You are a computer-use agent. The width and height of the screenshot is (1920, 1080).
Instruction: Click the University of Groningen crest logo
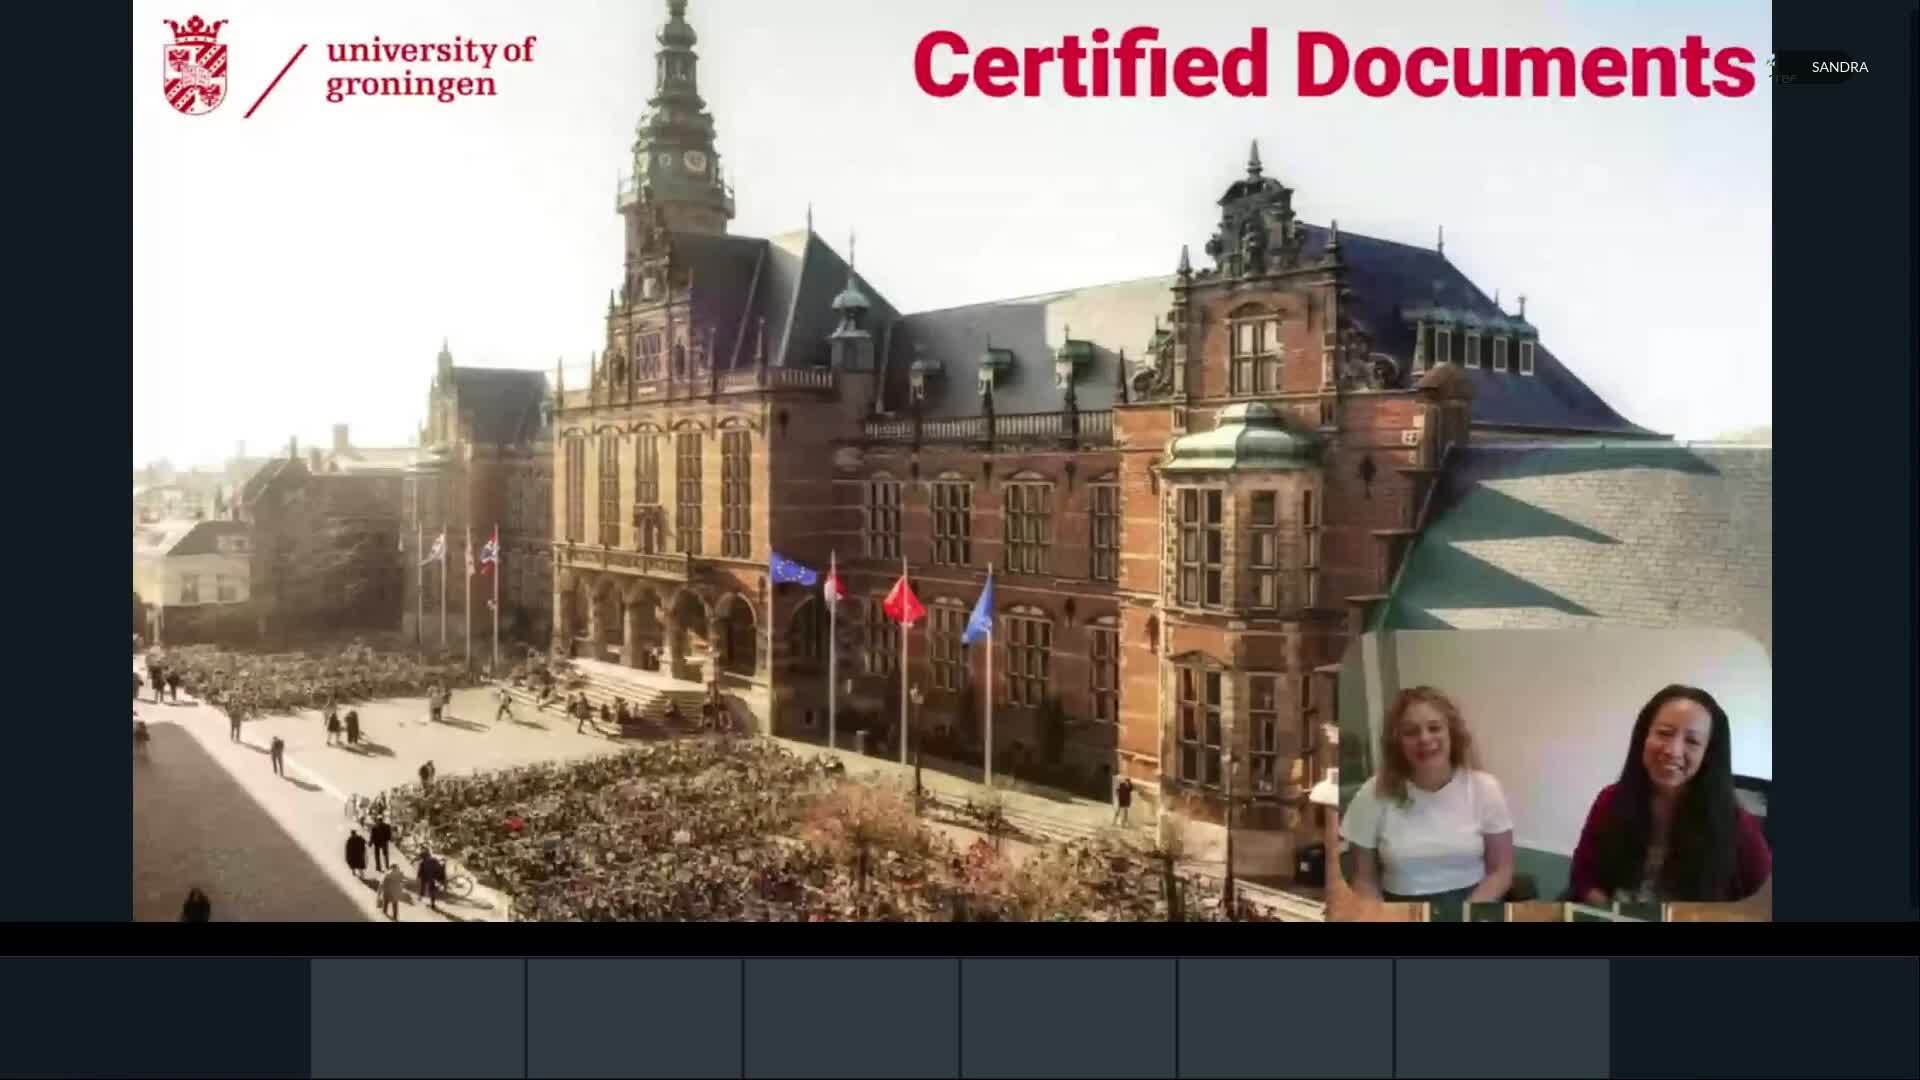tap(195, 65)
